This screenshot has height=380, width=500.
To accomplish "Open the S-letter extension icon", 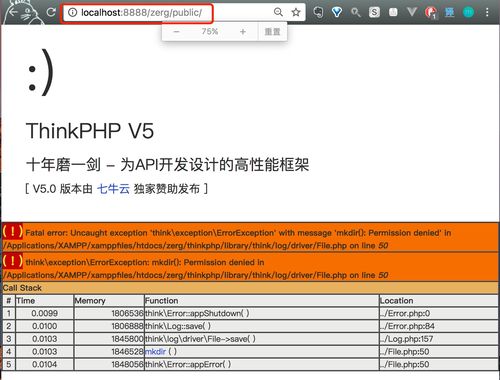I will (374, 13).
